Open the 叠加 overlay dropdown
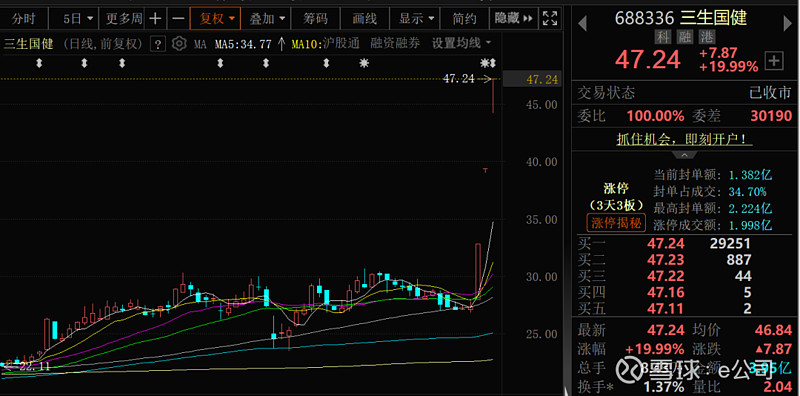The width and height of the screenshot is (800, 396). click(267, 19)
